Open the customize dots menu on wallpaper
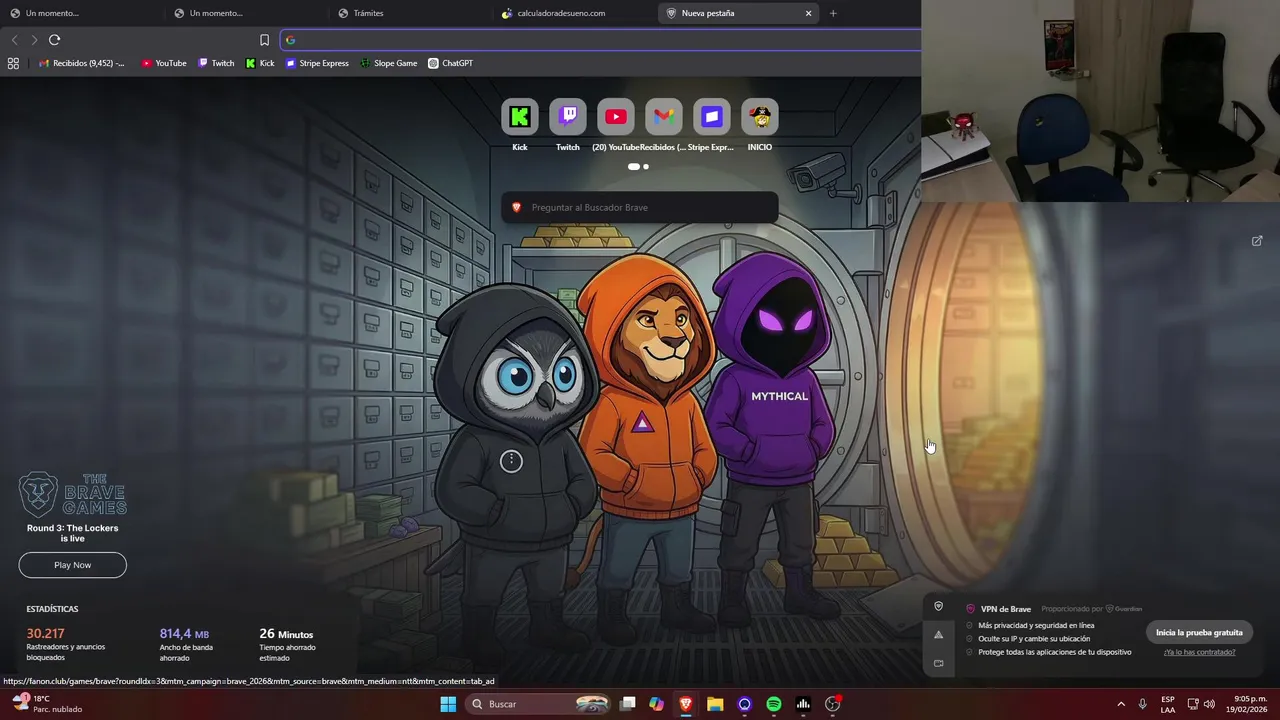 [x=511, y=461]
